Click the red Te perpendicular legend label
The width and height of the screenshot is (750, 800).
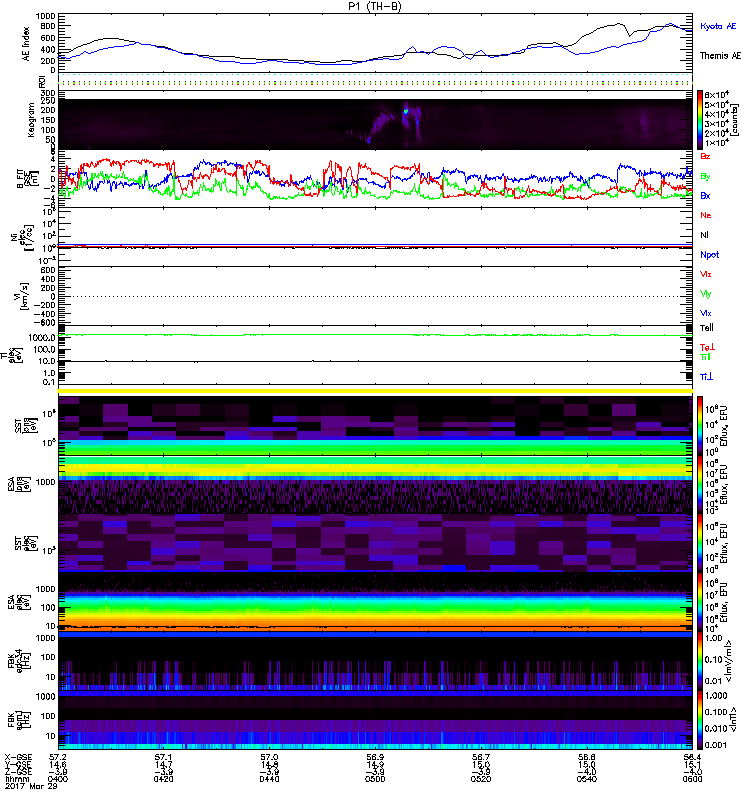pos(707,347)
